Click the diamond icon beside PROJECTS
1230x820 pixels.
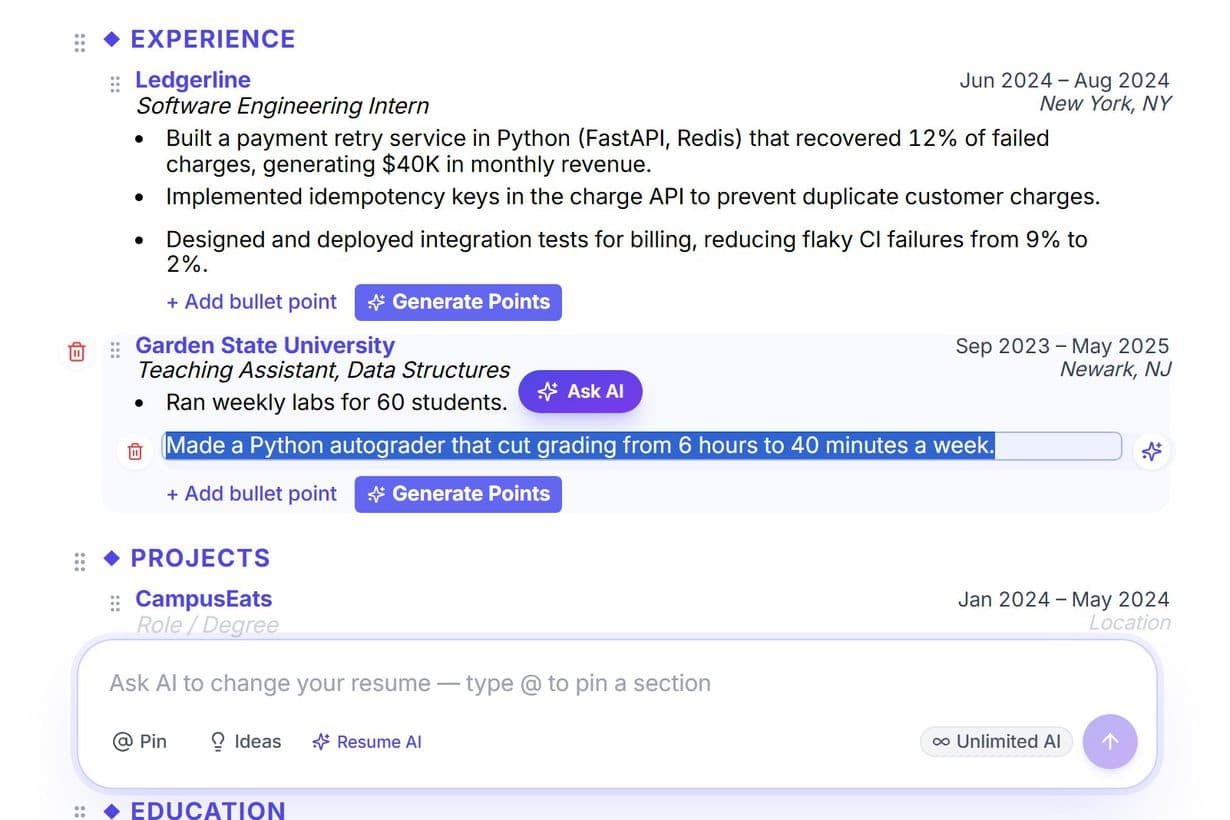[112, 557]
